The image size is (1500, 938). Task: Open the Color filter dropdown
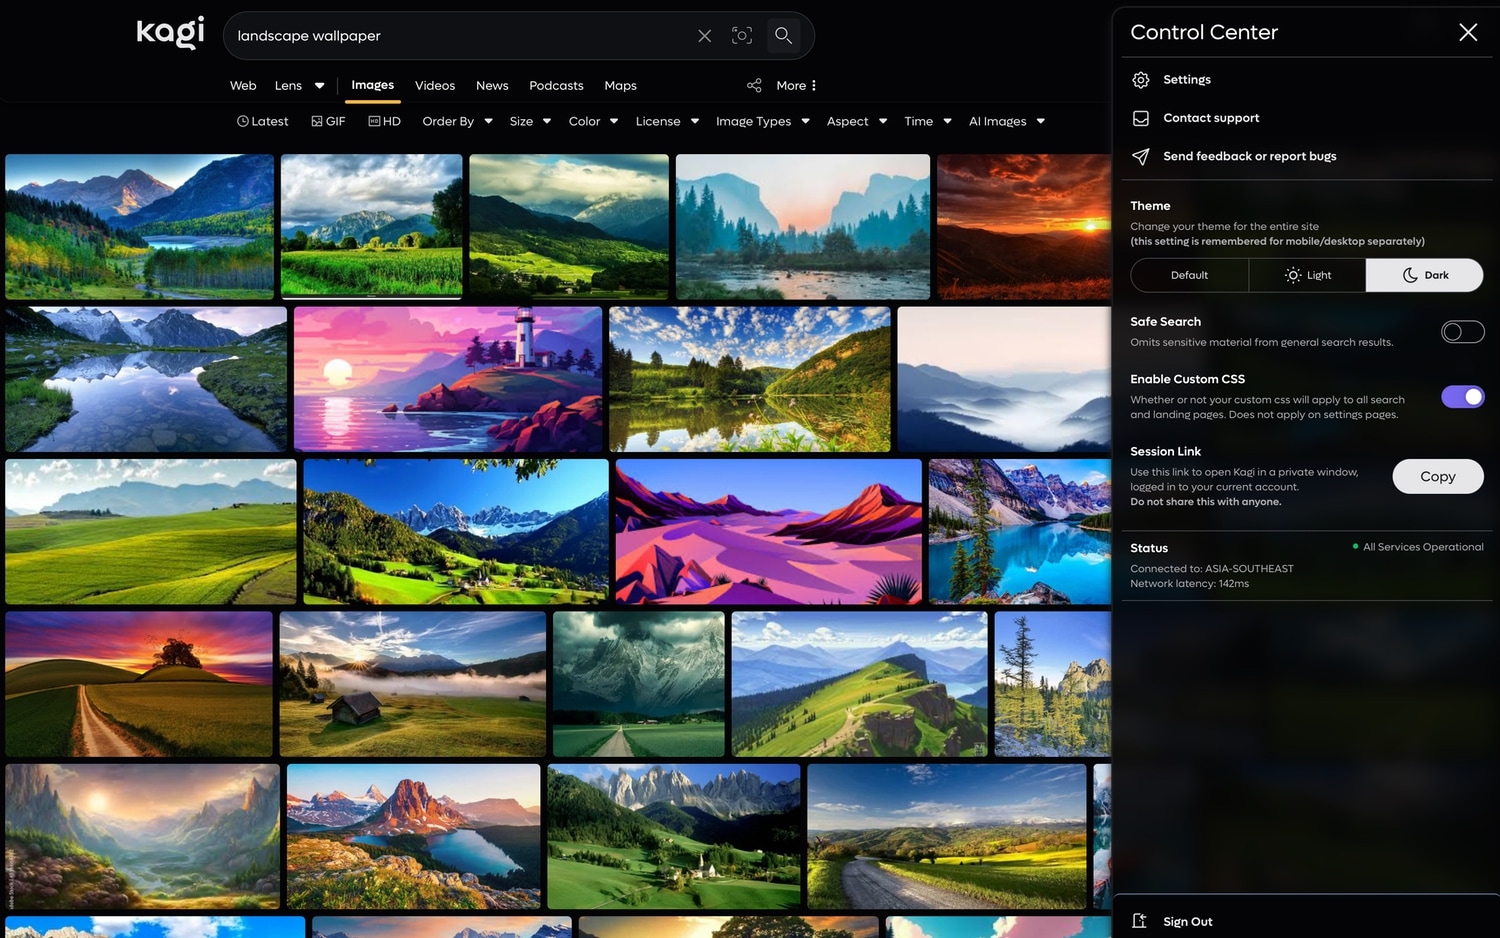pos(593,122)
